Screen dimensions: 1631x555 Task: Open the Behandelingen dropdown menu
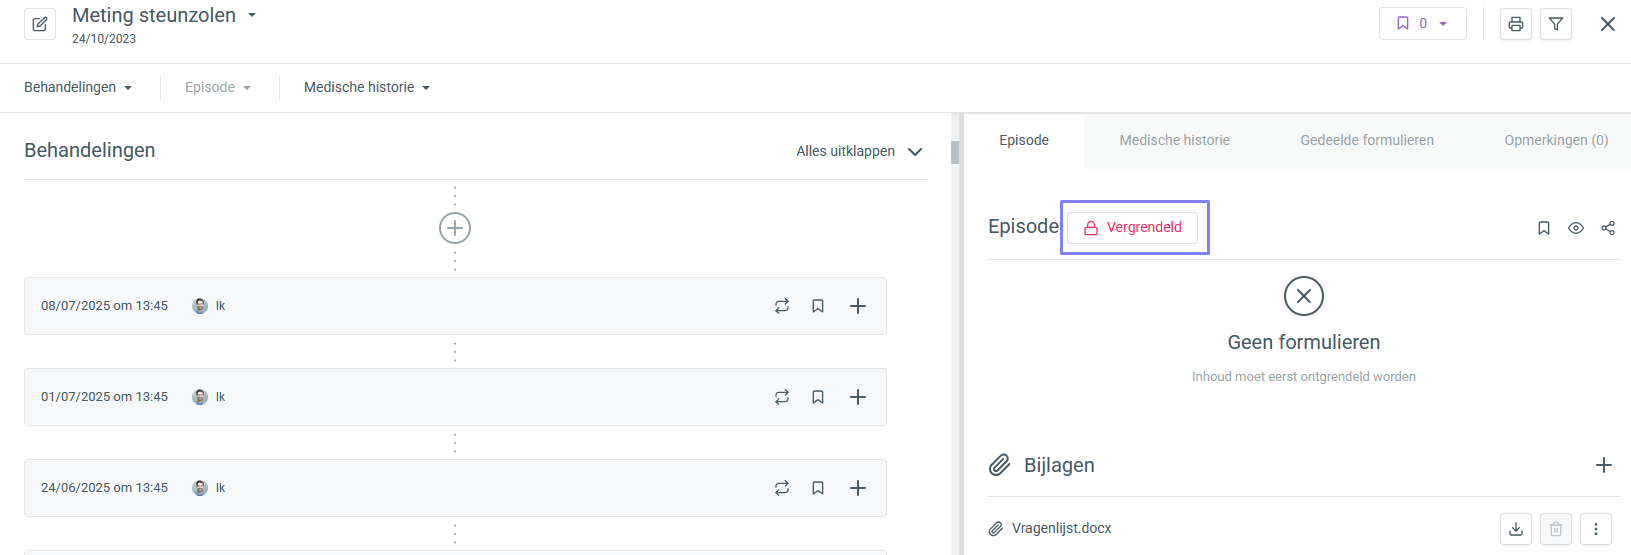point(78,87)
